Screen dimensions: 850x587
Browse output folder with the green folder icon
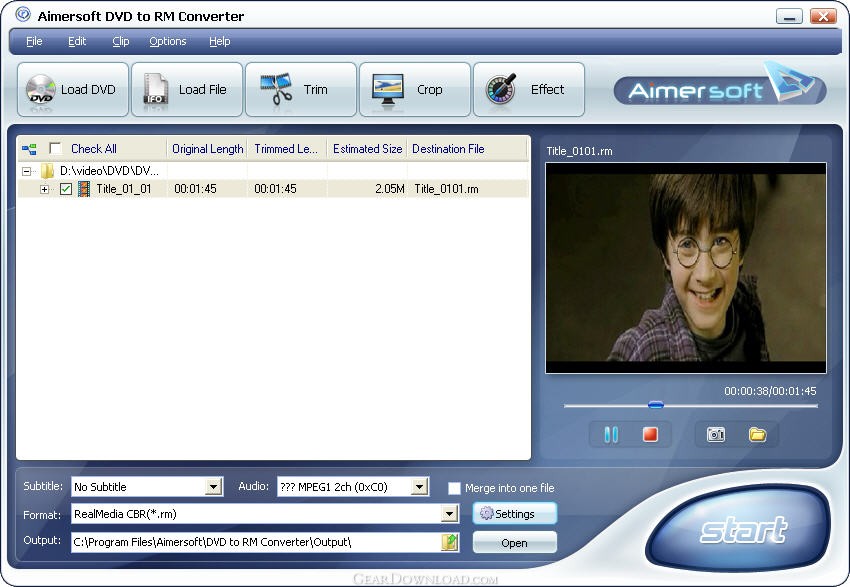[x=450, y=542]
